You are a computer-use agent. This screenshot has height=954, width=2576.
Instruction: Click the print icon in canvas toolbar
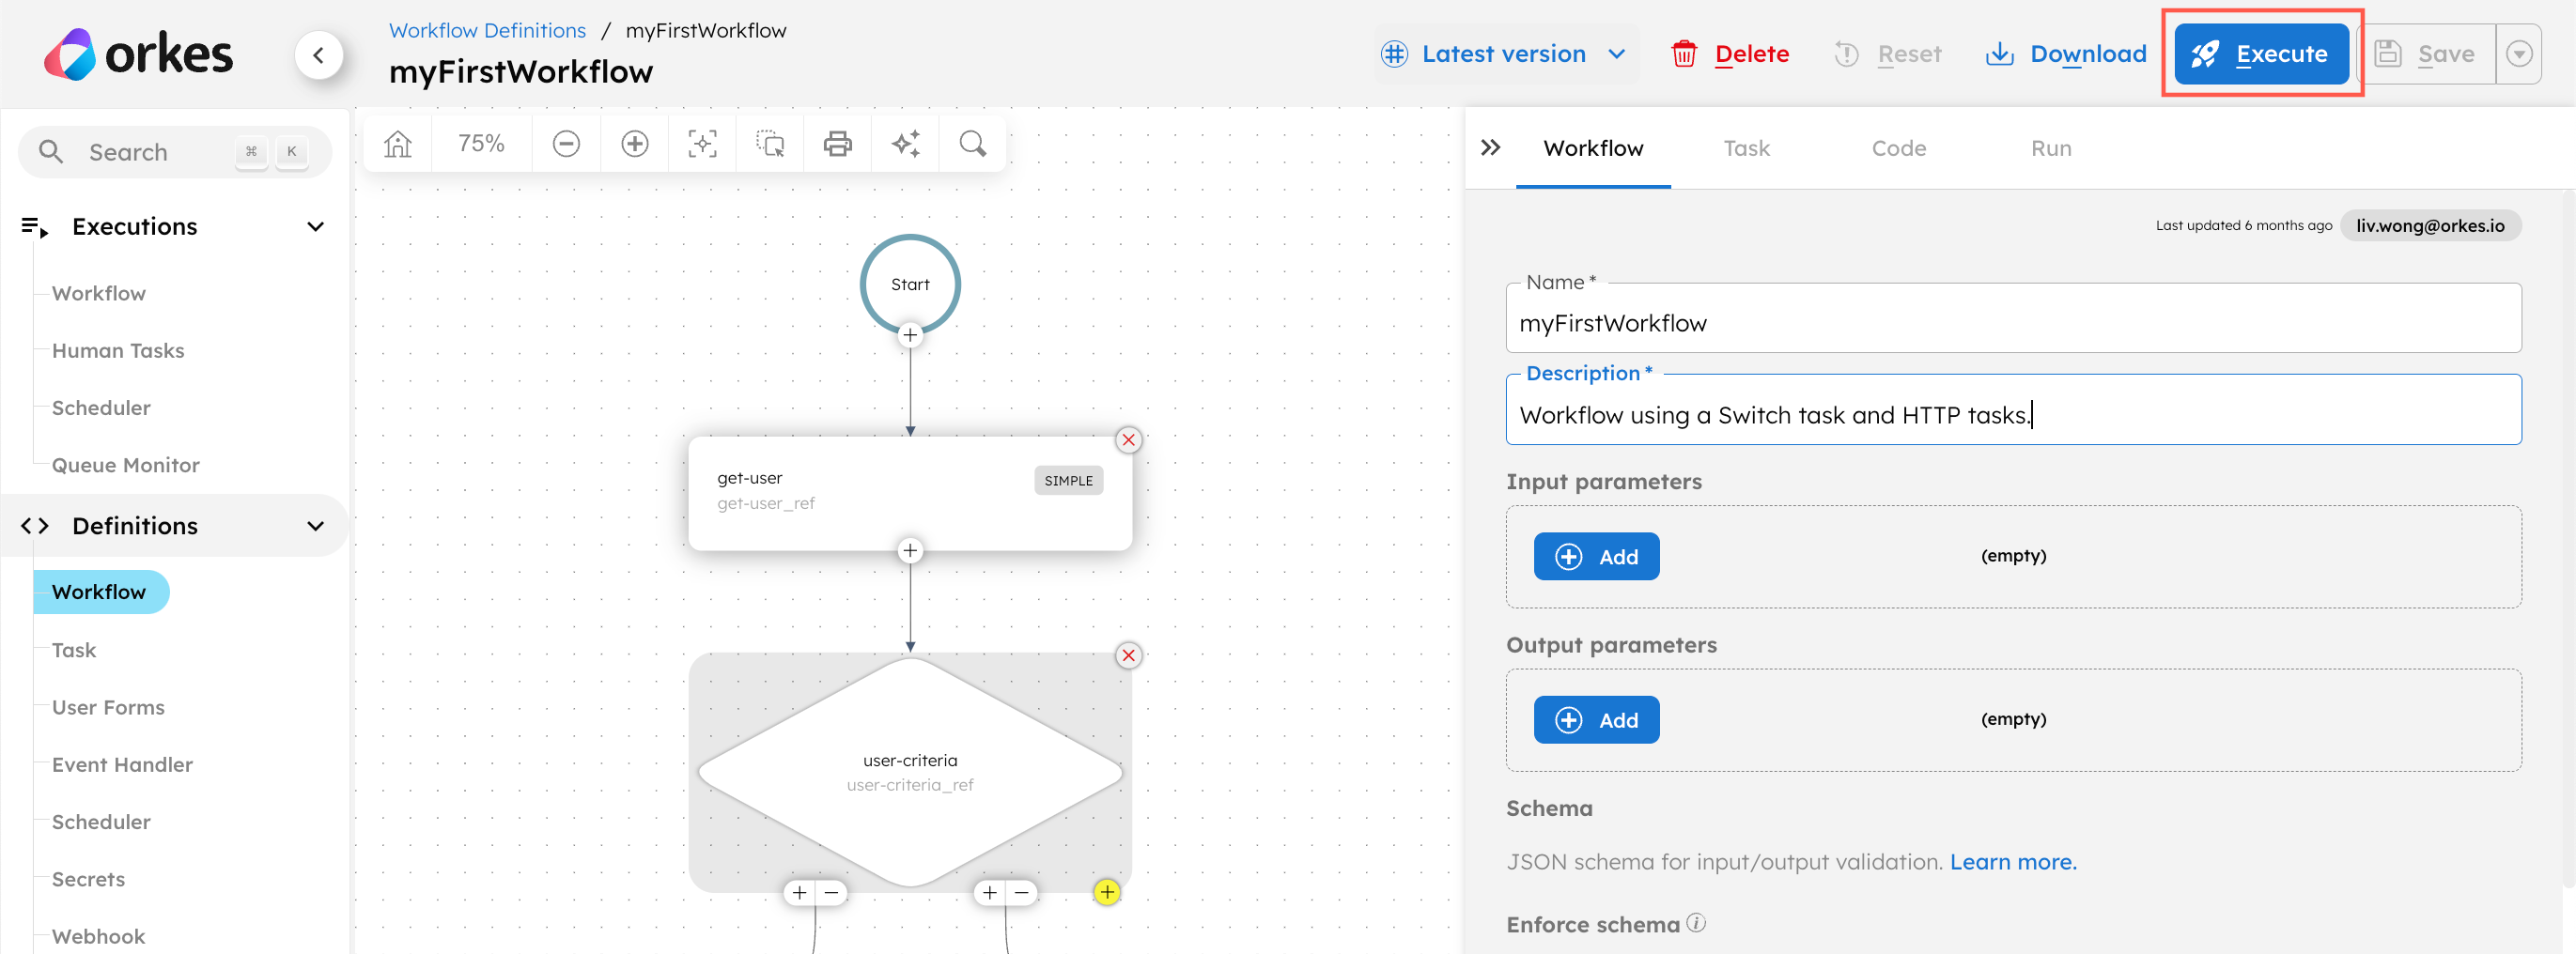[x=837, y=144]
